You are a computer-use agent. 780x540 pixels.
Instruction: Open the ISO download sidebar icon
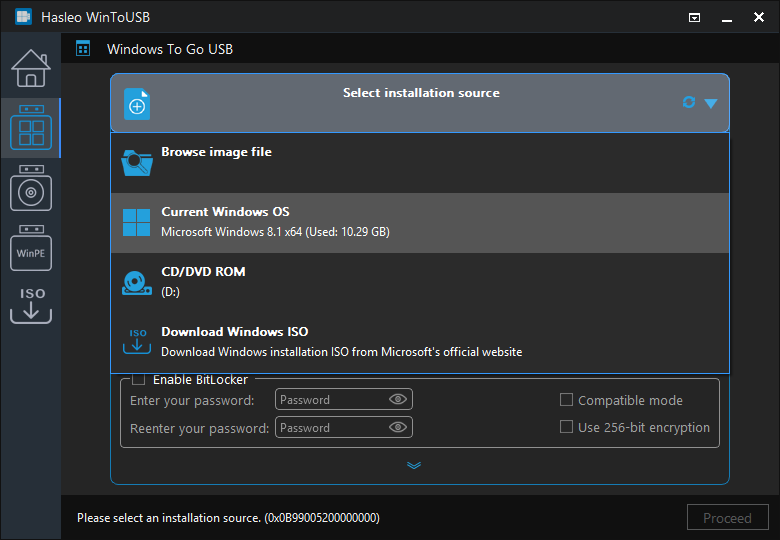coord(31,305)
